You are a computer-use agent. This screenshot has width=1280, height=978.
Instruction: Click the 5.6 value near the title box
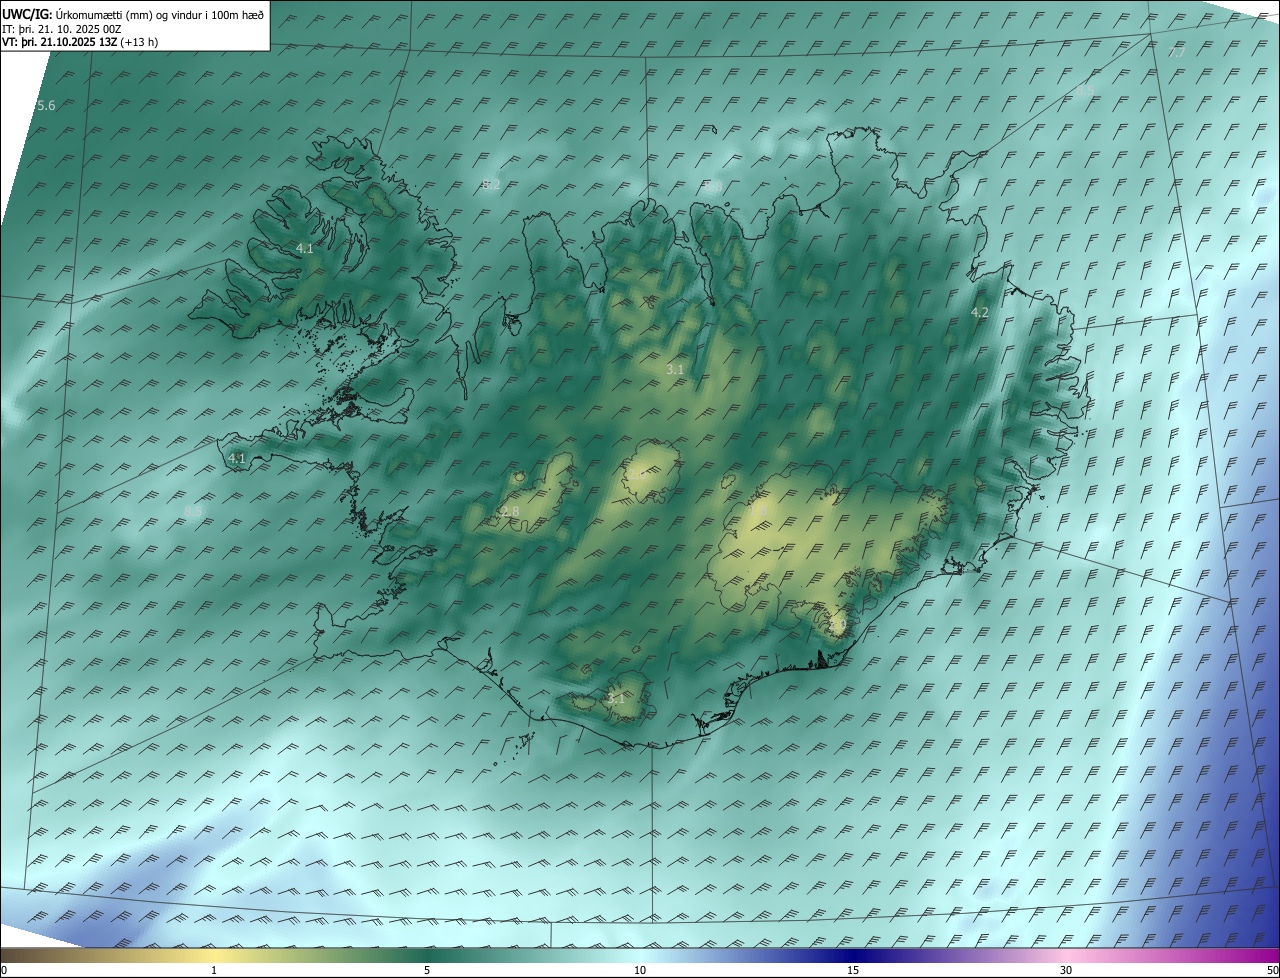[46, 106]
